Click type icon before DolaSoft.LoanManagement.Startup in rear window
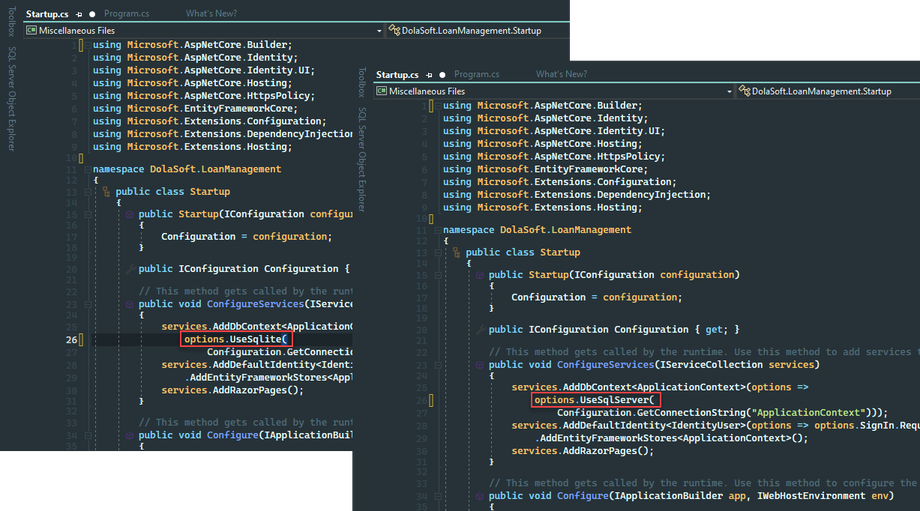Image resolution: width=920 pixels, height=511 pixels. (394, 31)
